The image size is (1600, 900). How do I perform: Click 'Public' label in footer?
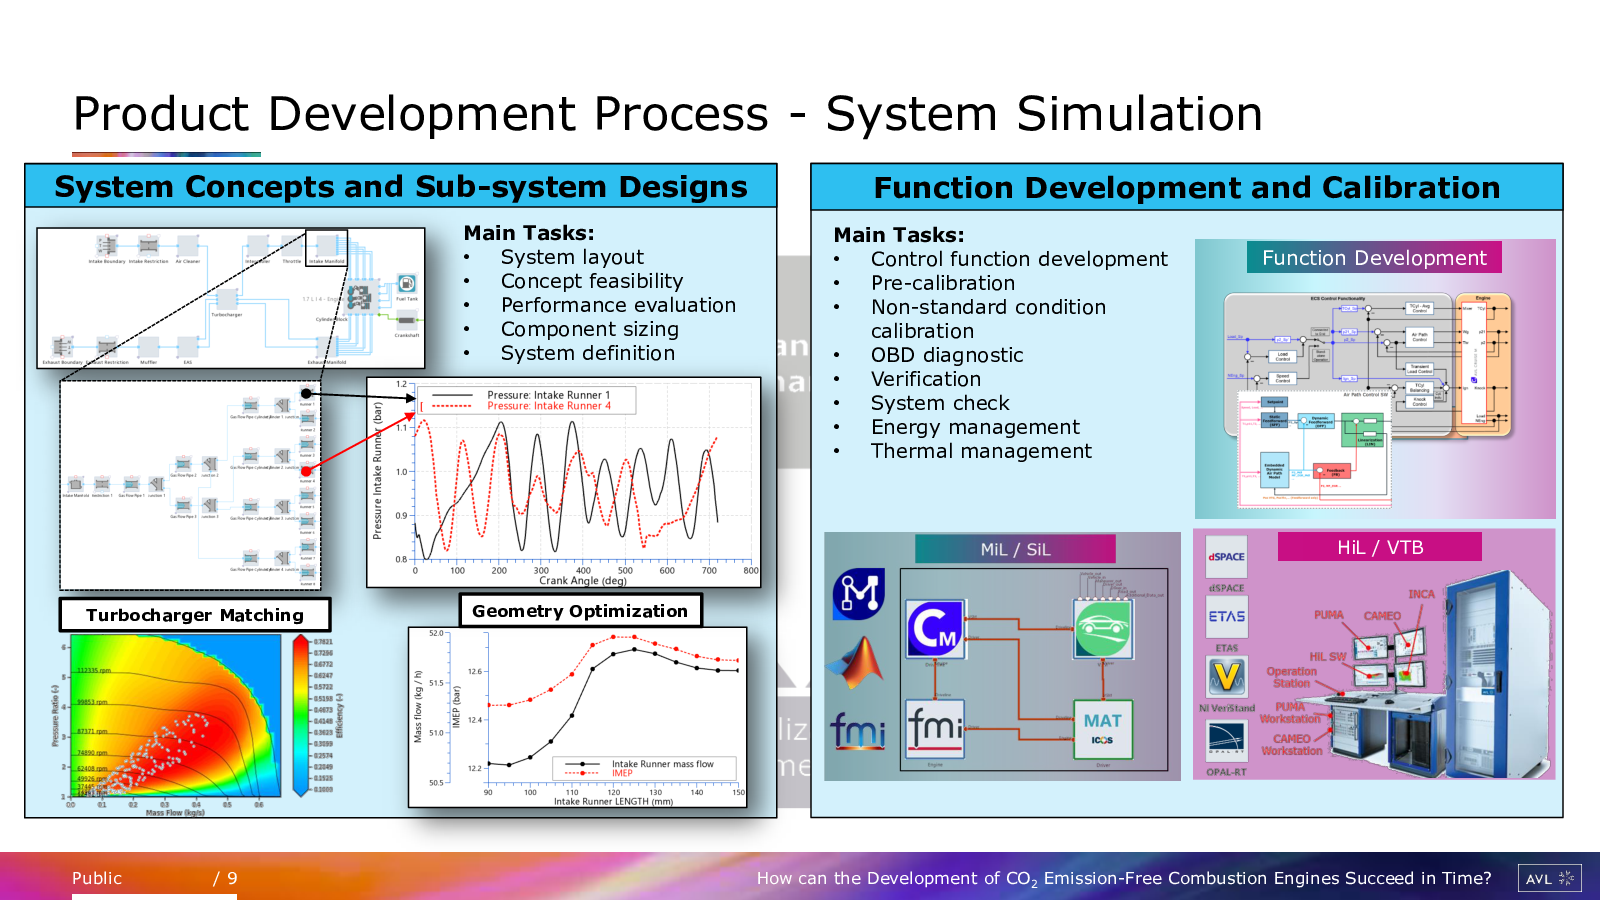97,878
